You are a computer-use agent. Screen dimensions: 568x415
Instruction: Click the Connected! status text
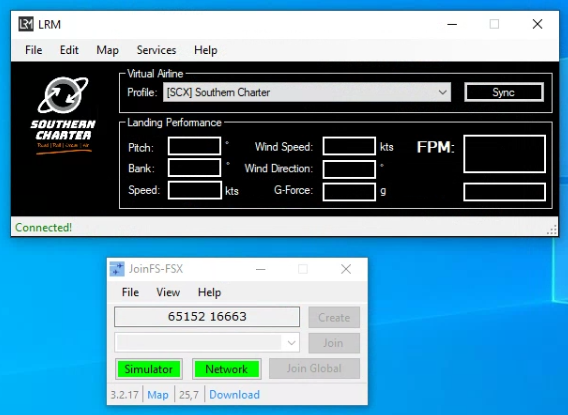(43, 227)
